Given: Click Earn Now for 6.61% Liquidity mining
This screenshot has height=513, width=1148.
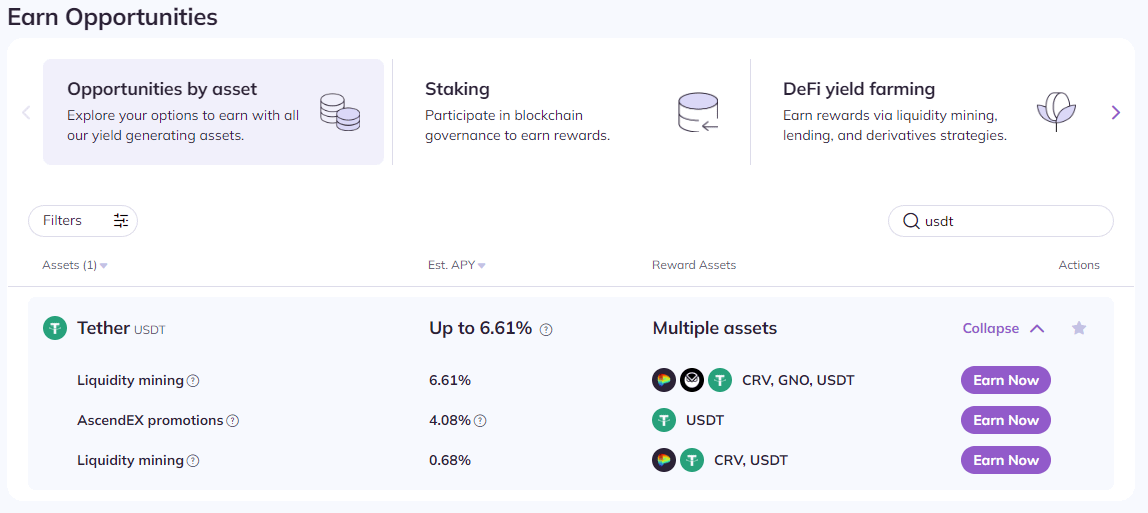Looking at the screenshot, I should (x=1005, y=380).
